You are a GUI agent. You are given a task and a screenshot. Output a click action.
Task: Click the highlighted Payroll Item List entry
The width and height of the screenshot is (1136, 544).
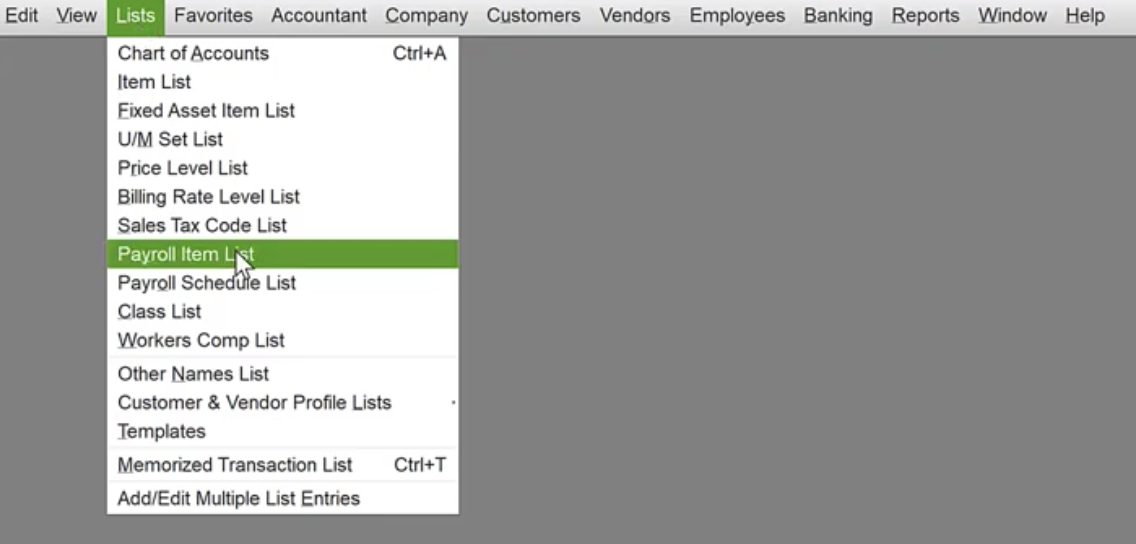186,254
